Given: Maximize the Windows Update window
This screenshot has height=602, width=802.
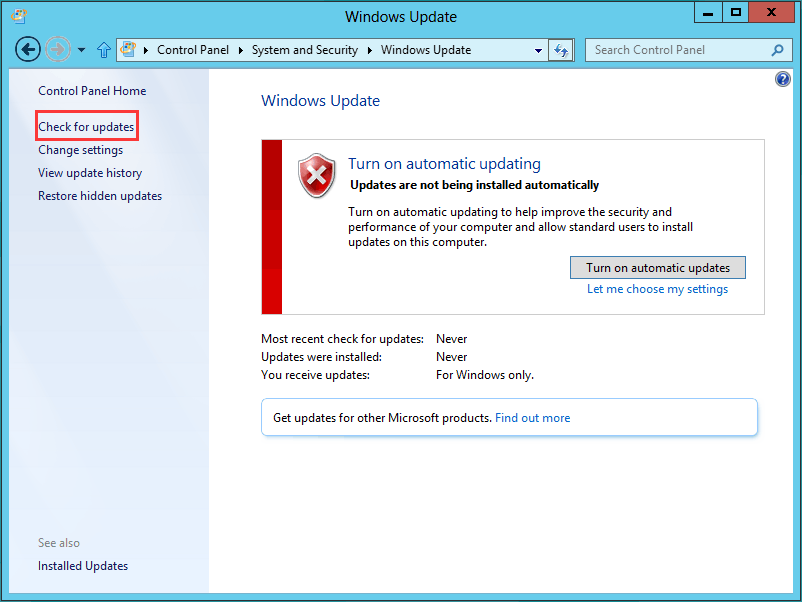Looking at the screenshot, I should (x=736, y=12).
